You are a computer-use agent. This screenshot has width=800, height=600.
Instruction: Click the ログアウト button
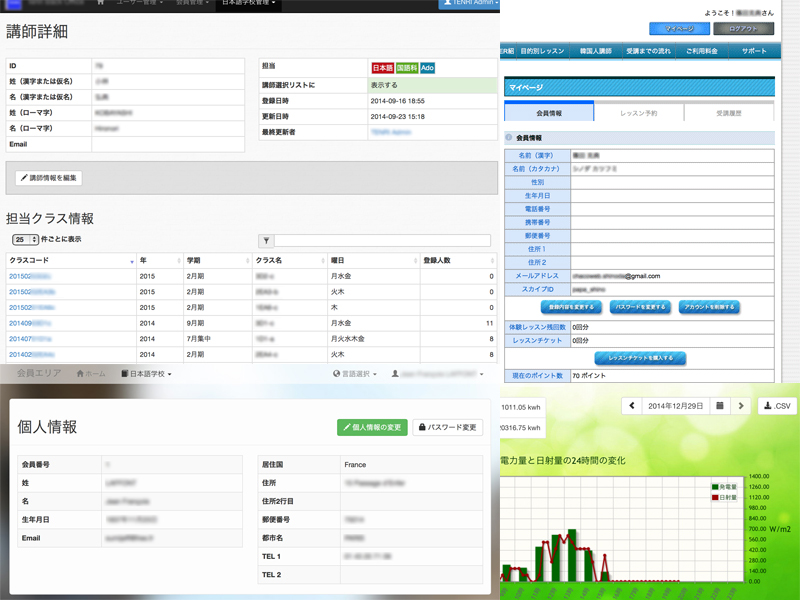743,29
